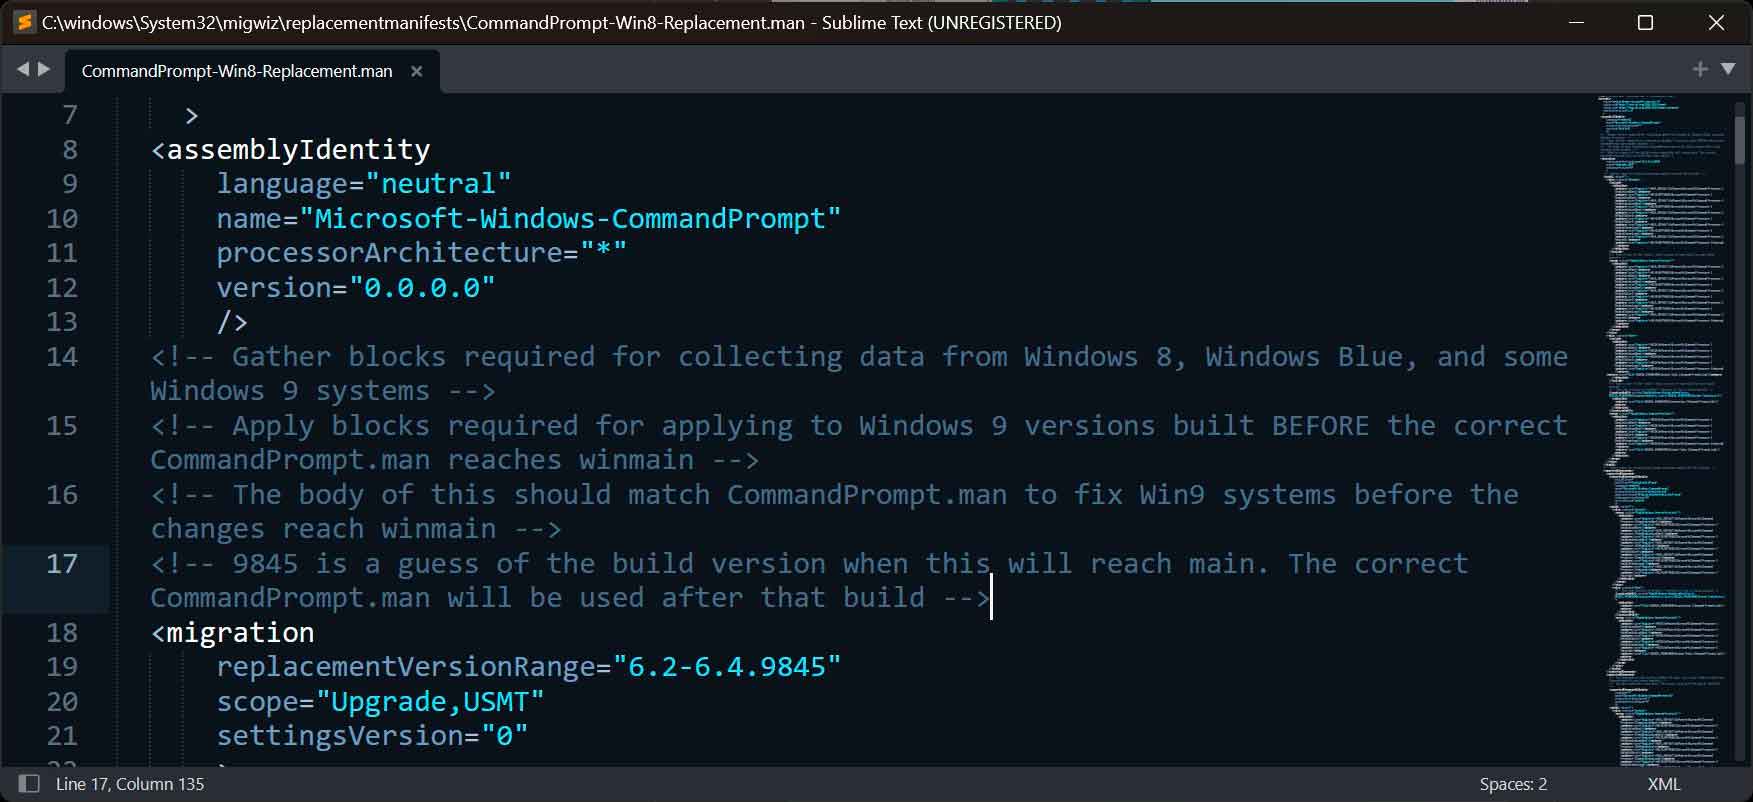Click Line 17, Column 135 status text
The width and height of the screenshot is (1753, 802).
click(x=130, y=784)
